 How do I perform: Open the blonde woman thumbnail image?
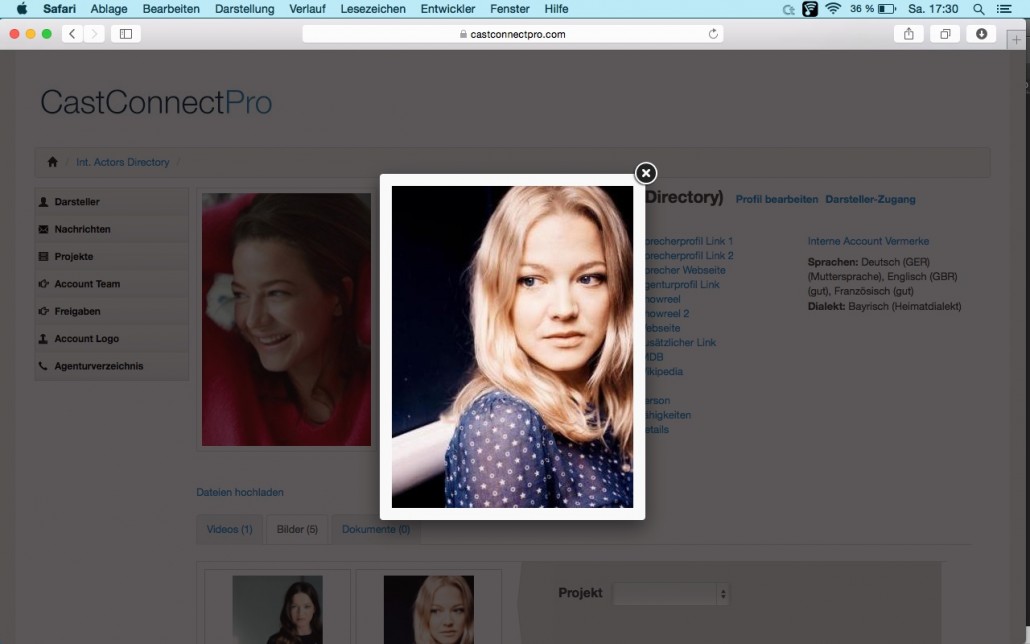pyautogui.click(x=428, y=609)
